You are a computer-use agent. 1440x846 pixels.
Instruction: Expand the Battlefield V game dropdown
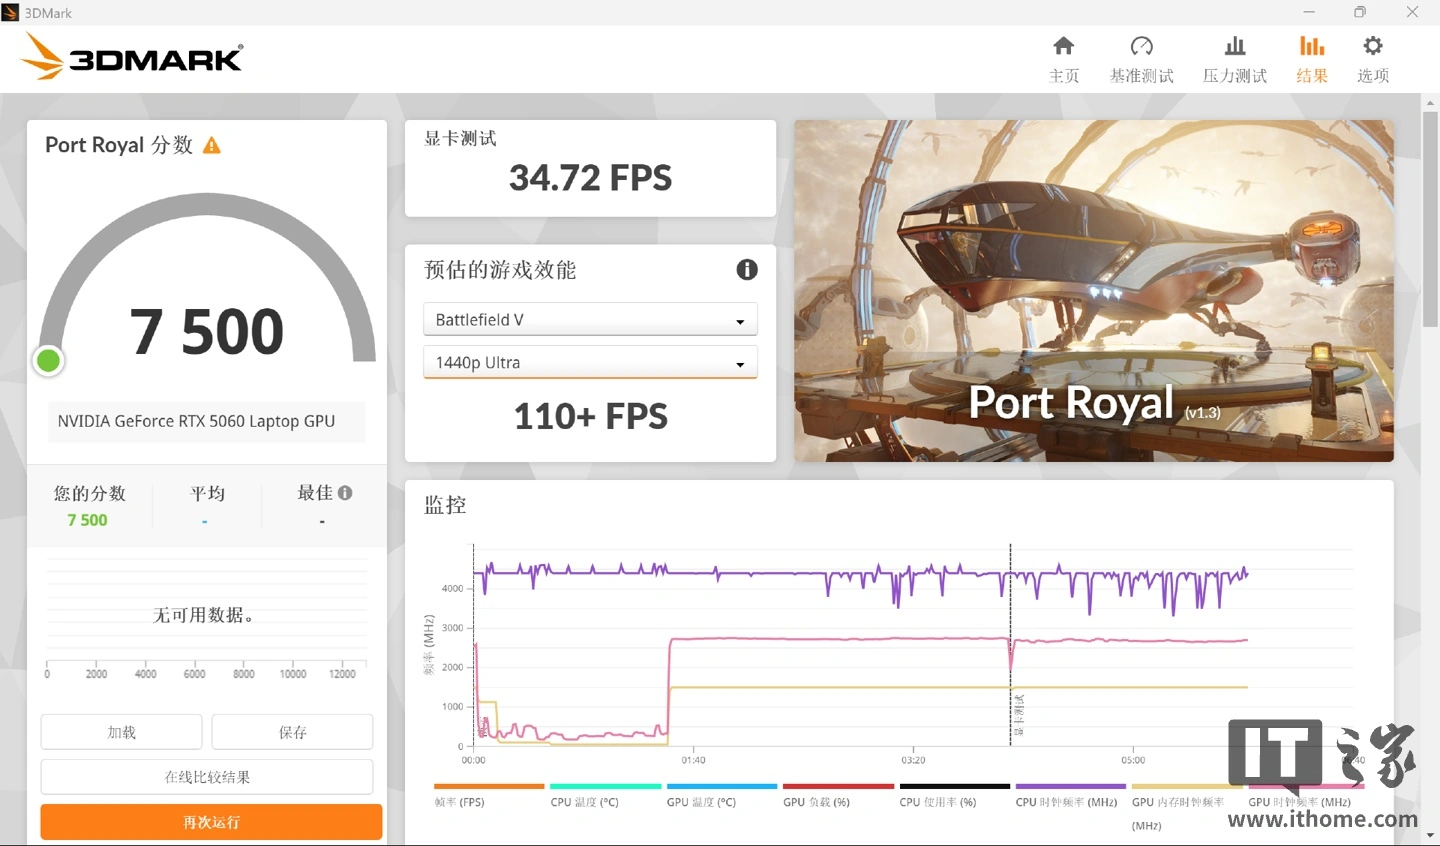590,319
